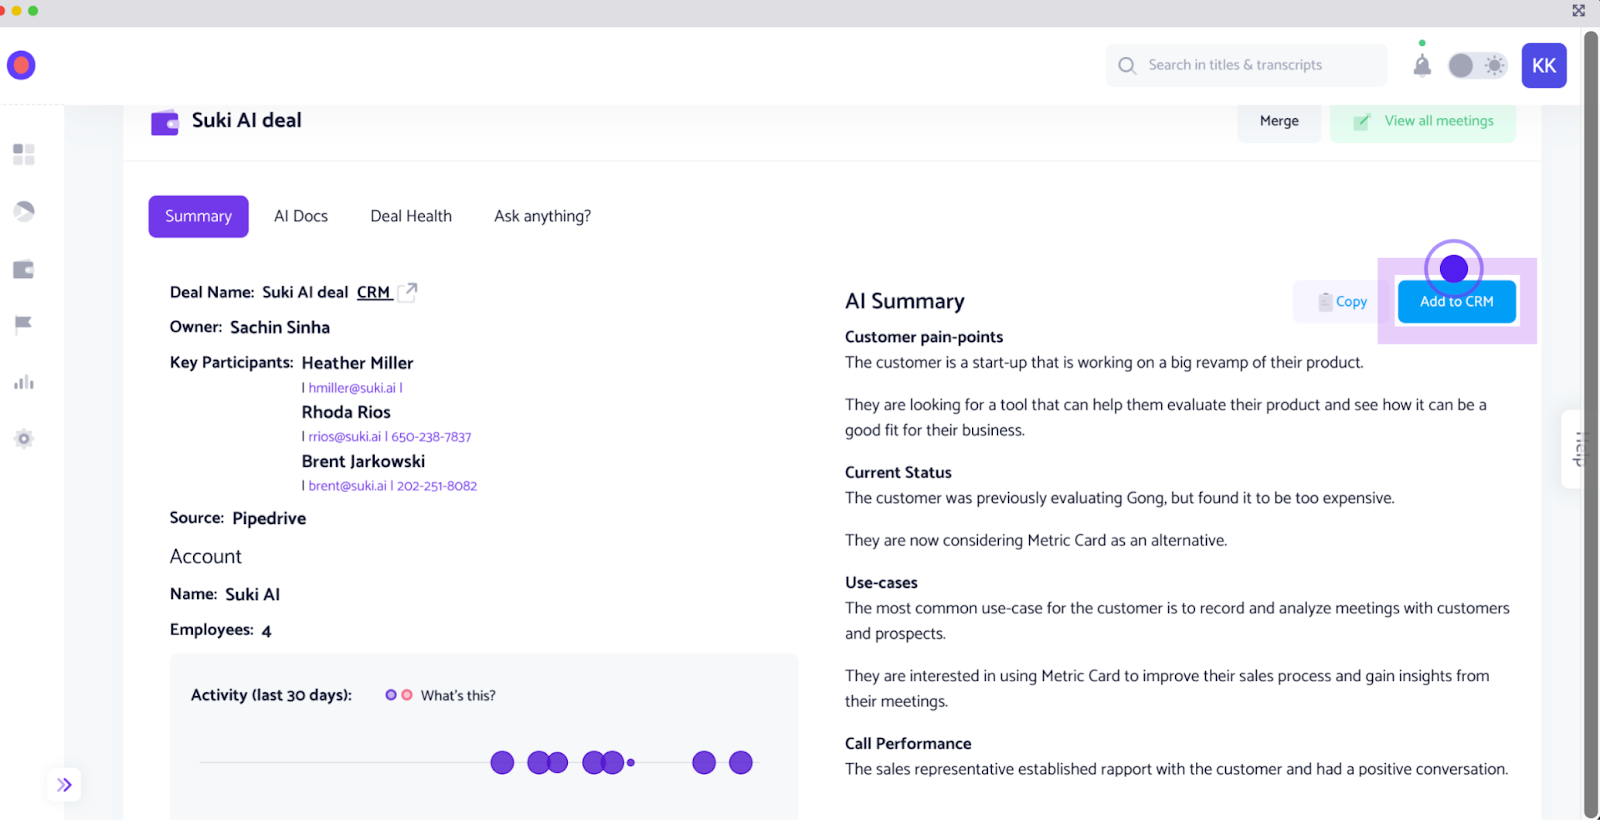Screen dimensions: 1600x820
Task: Click the search titles & transcripts field
Action: (1247, 65)
